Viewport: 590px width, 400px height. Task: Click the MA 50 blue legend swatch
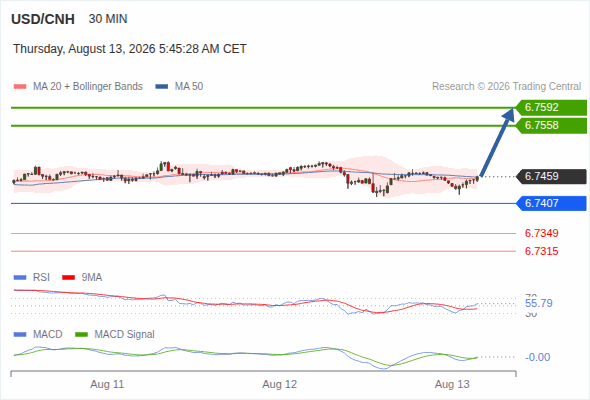click(162, 87)
